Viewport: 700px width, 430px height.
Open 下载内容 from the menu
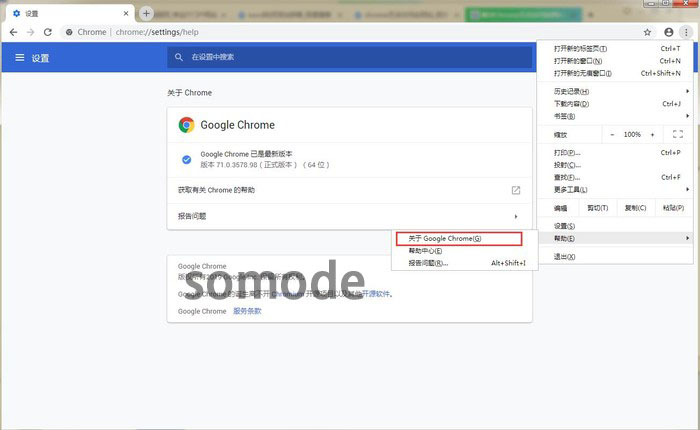(x=615, y=104)
